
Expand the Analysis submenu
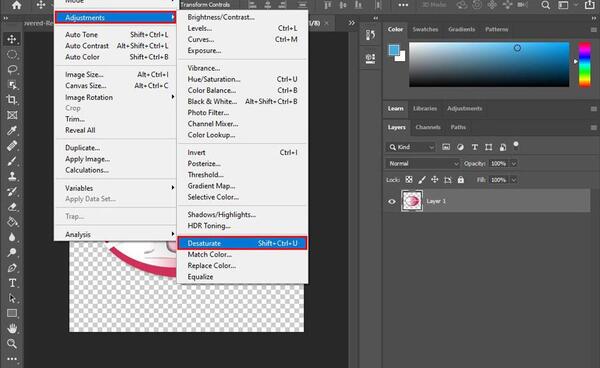(115, 234)
